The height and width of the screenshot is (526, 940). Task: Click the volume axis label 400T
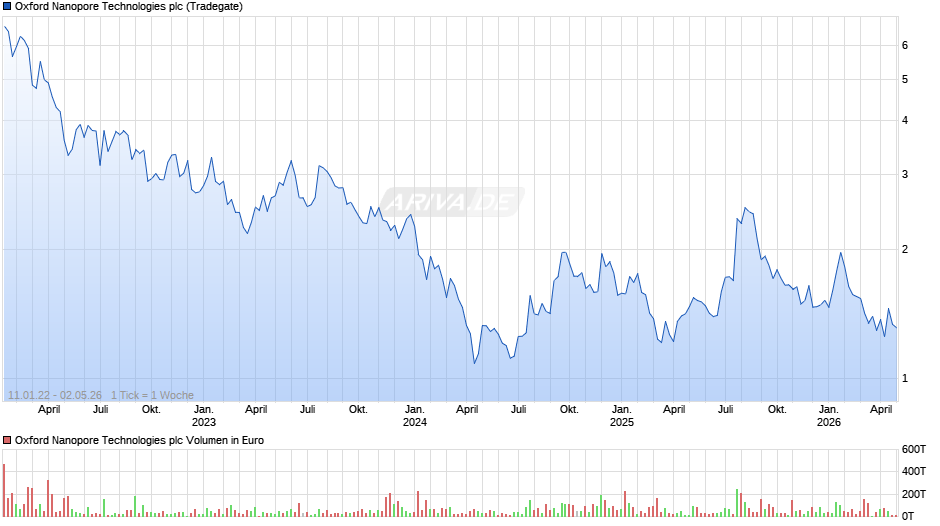click(x=914, y=471)
